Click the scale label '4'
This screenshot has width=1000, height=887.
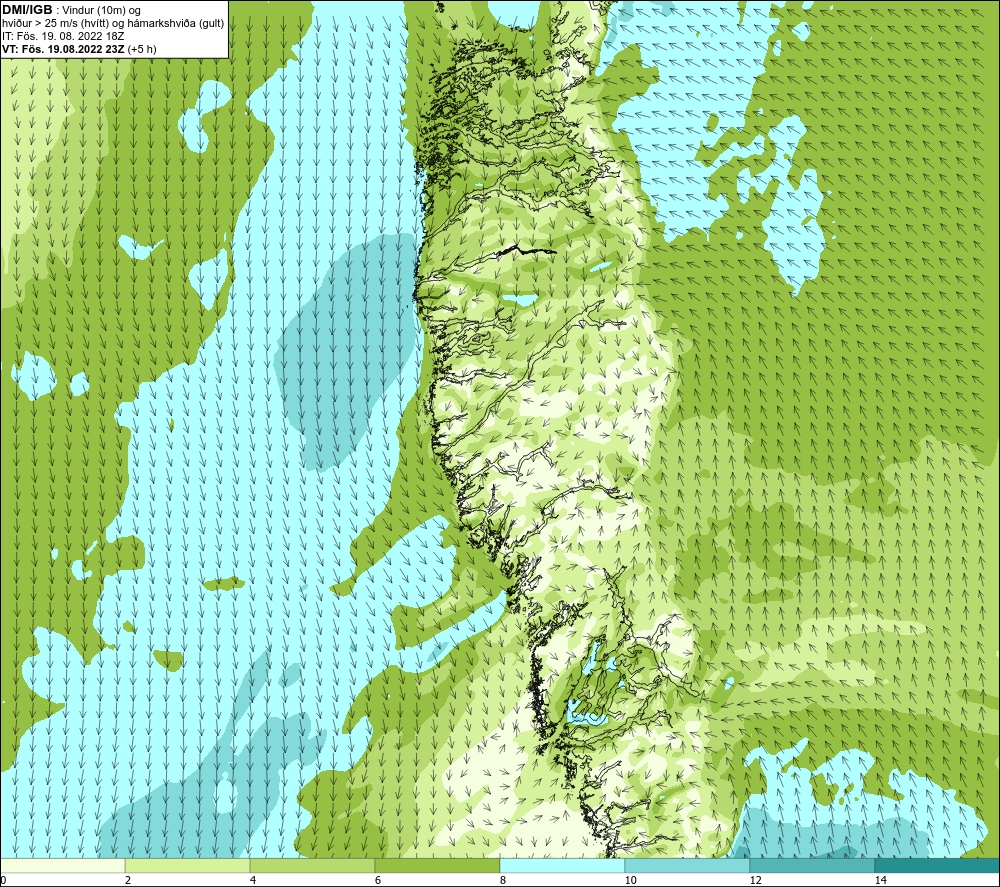coord(253,880)
